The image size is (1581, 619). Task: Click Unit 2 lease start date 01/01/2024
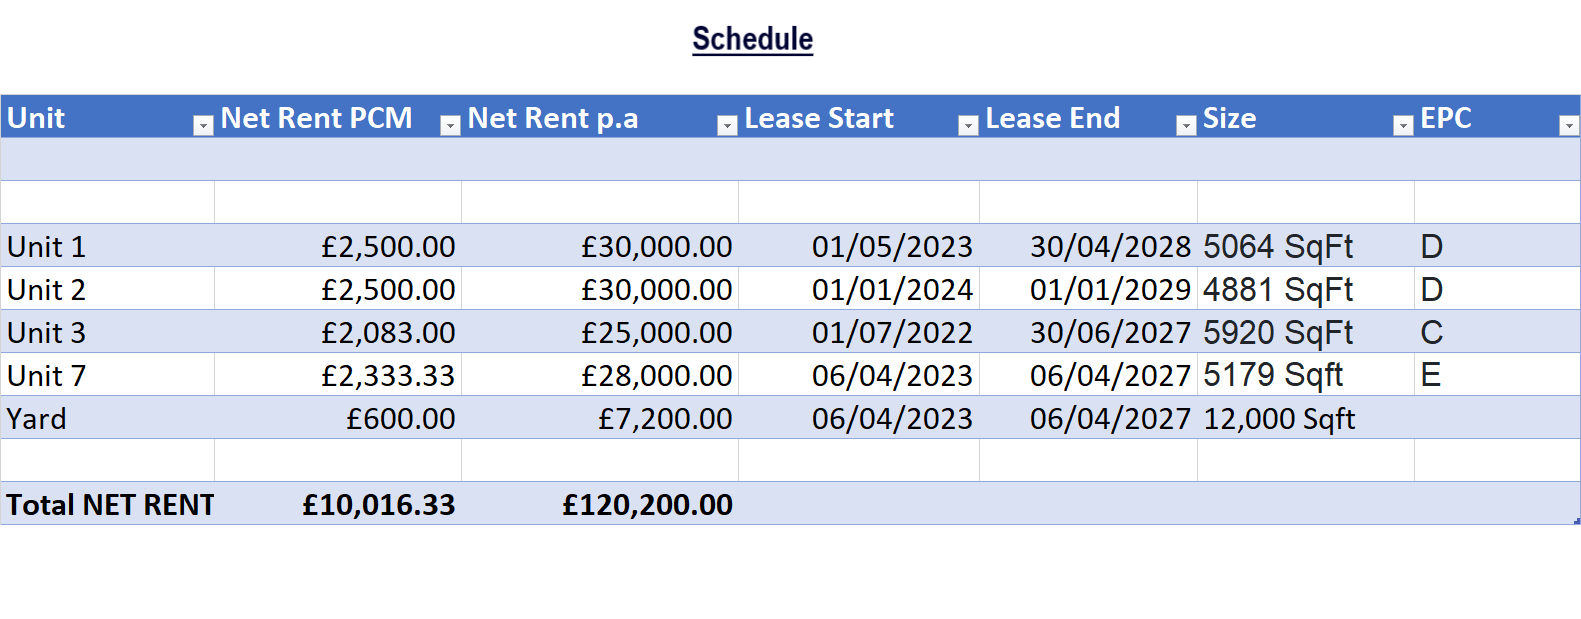coord(891,289)
